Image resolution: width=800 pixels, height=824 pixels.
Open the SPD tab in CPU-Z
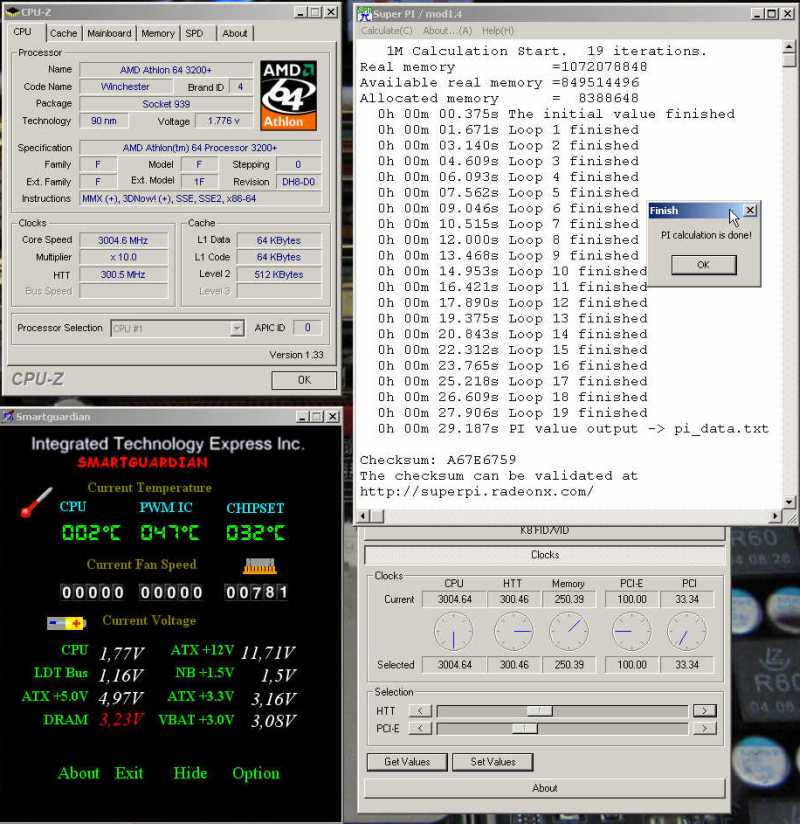point(194,33)
